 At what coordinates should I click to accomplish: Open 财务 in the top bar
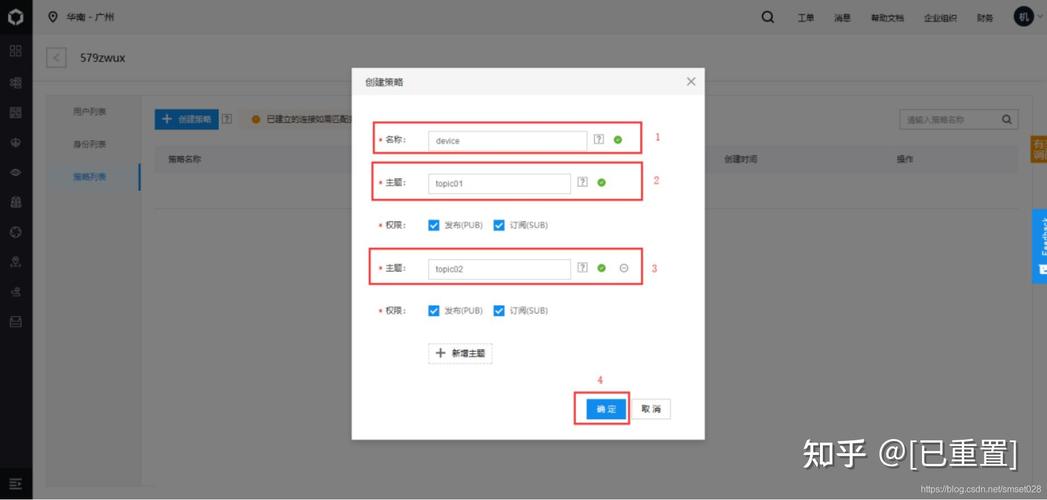[x=985, y=18]
